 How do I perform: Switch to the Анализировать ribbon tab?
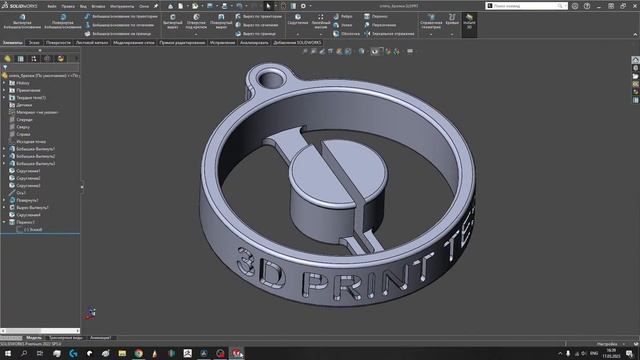[x=254, y=42]
